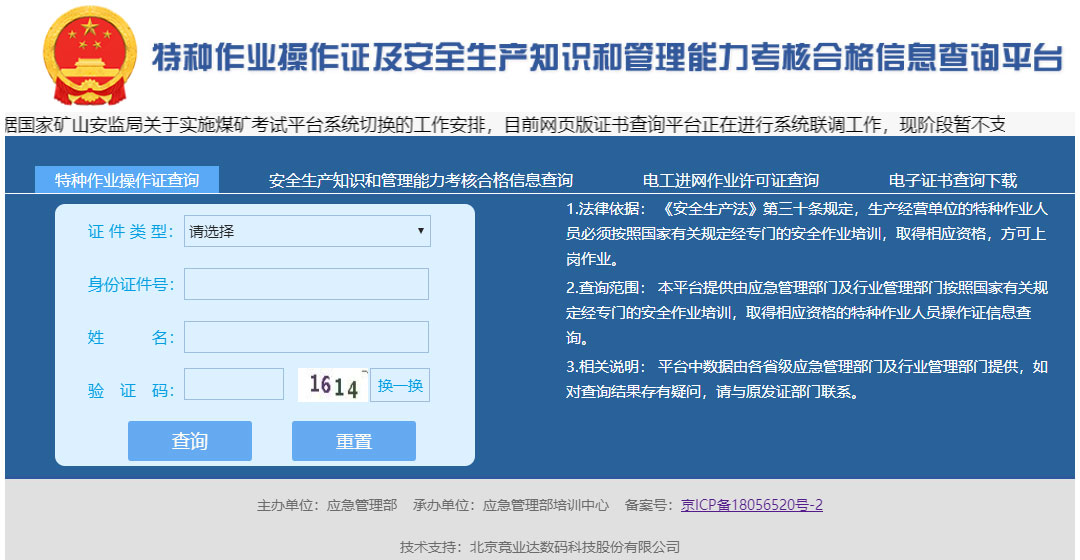Screen dimensions: 1080x560
Task: Switch to 特种作业操作证查询 tab
Action: 127,180
